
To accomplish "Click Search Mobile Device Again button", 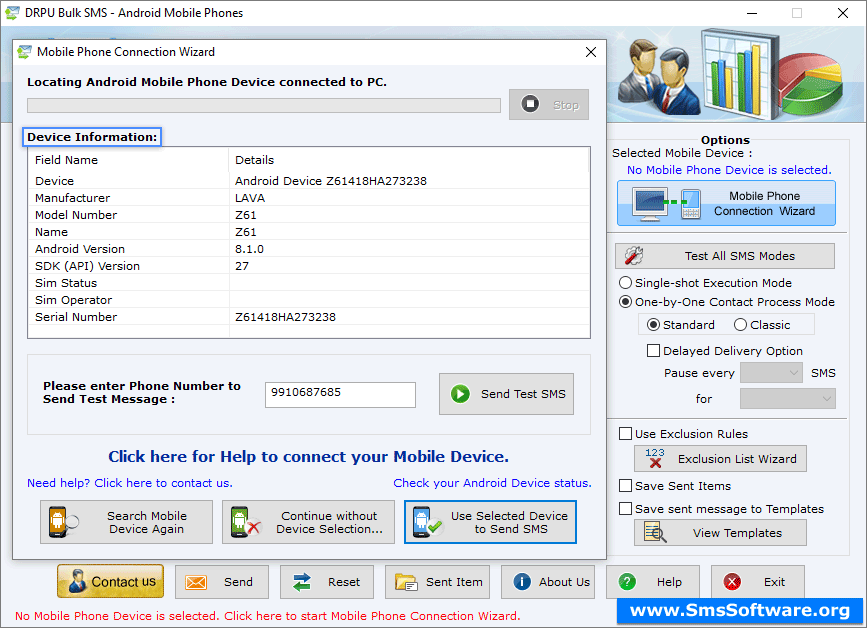I will coord(126,522).
